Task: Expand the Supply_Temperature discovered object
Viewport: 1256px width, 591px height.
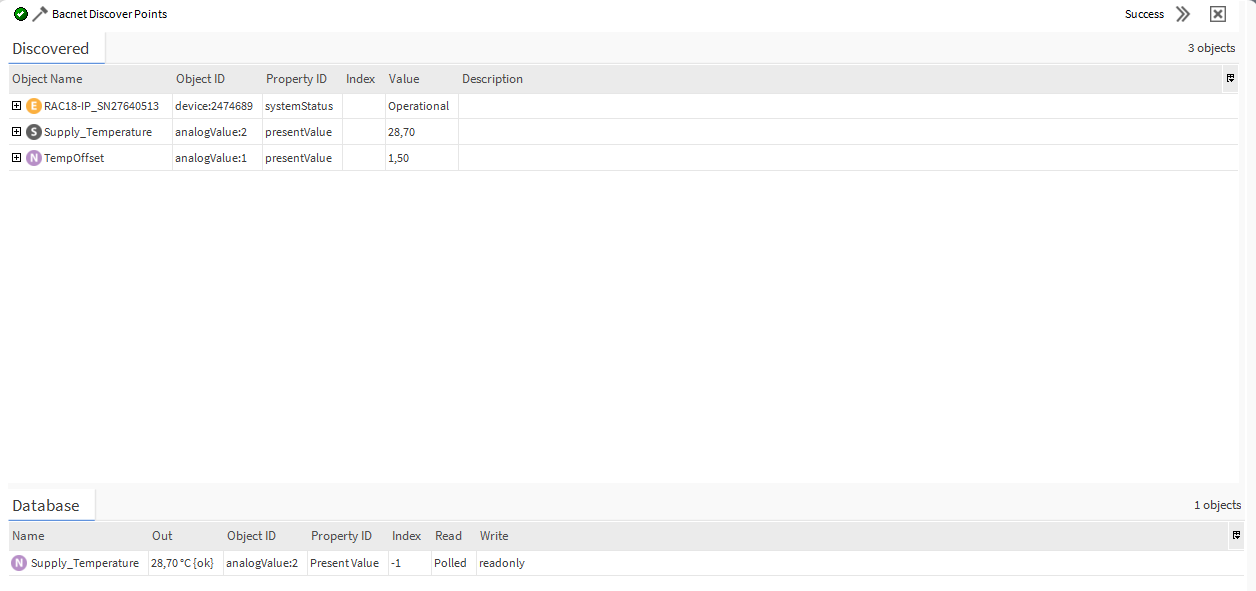Action: pyautogui.click(x=16, y=132)
